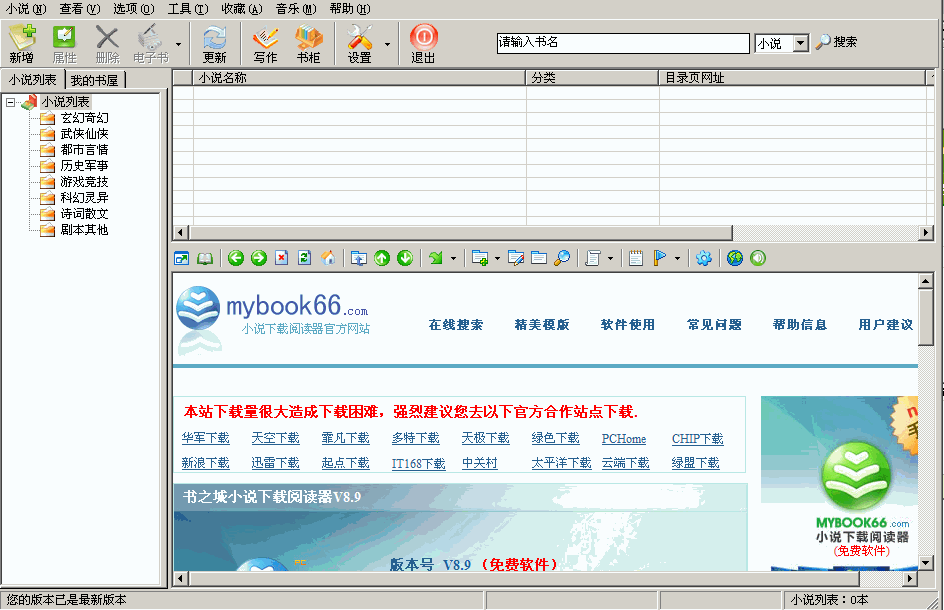Click the 目录页网址 column header

coord(792,78)
